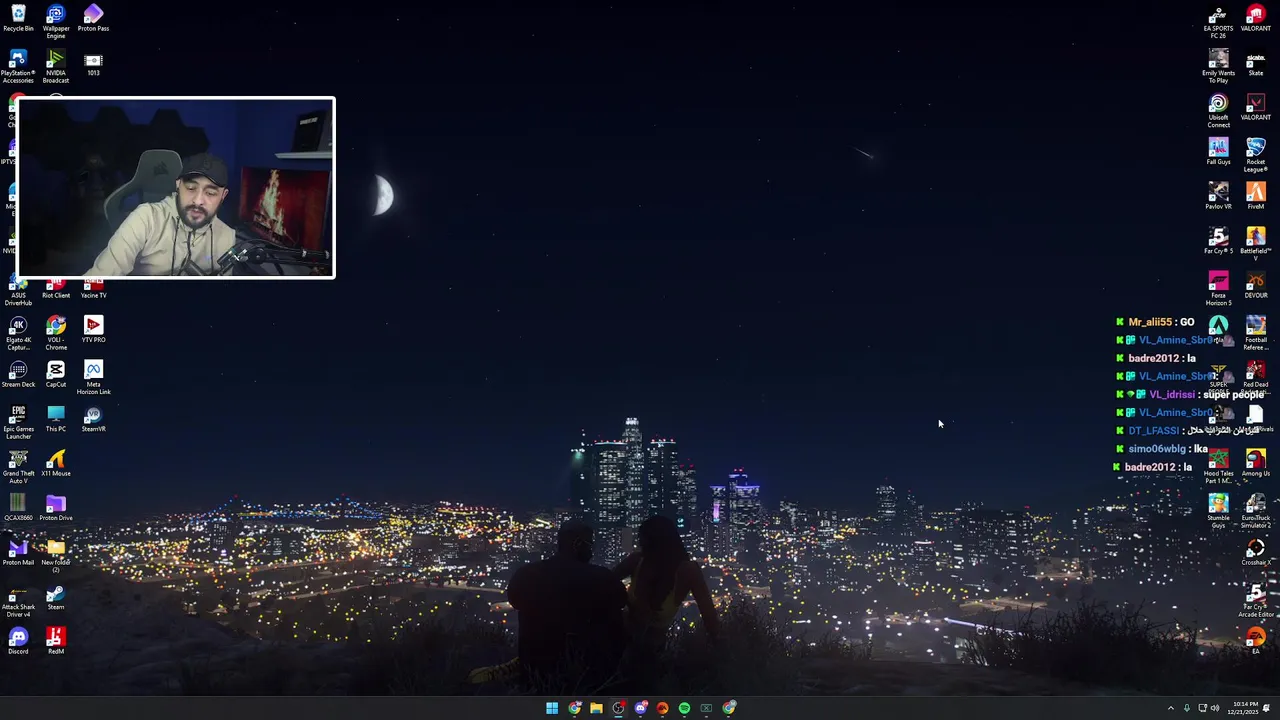Open File Explorer from taskbar

pos(596,708)
